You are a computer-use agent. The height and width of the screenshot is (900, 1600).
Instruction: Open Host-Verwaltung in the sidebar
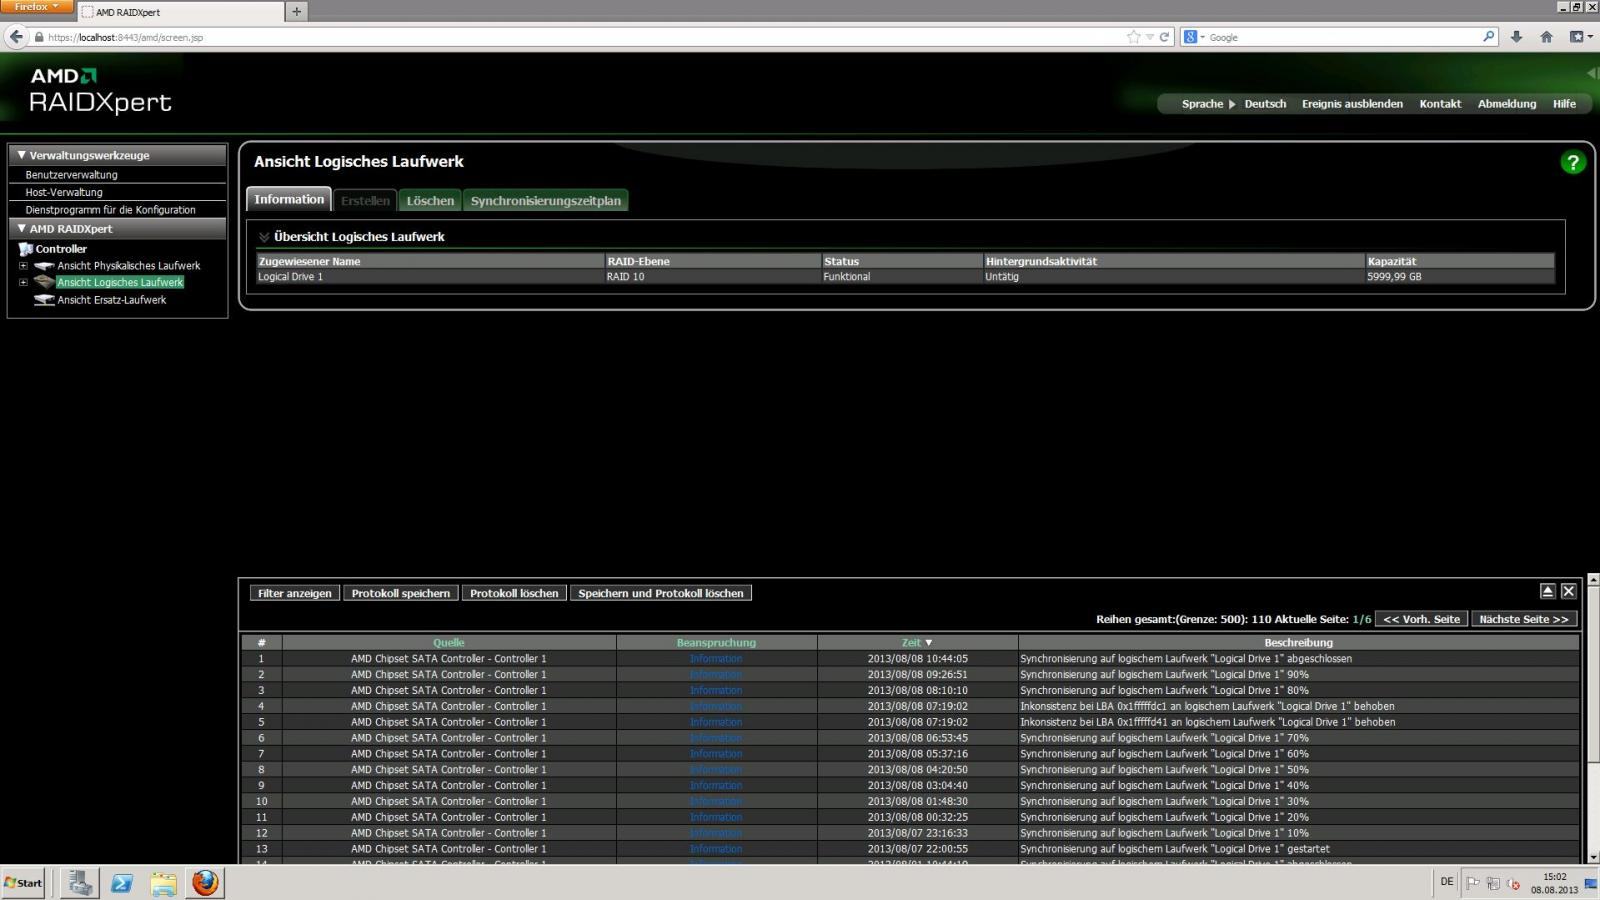64,192
